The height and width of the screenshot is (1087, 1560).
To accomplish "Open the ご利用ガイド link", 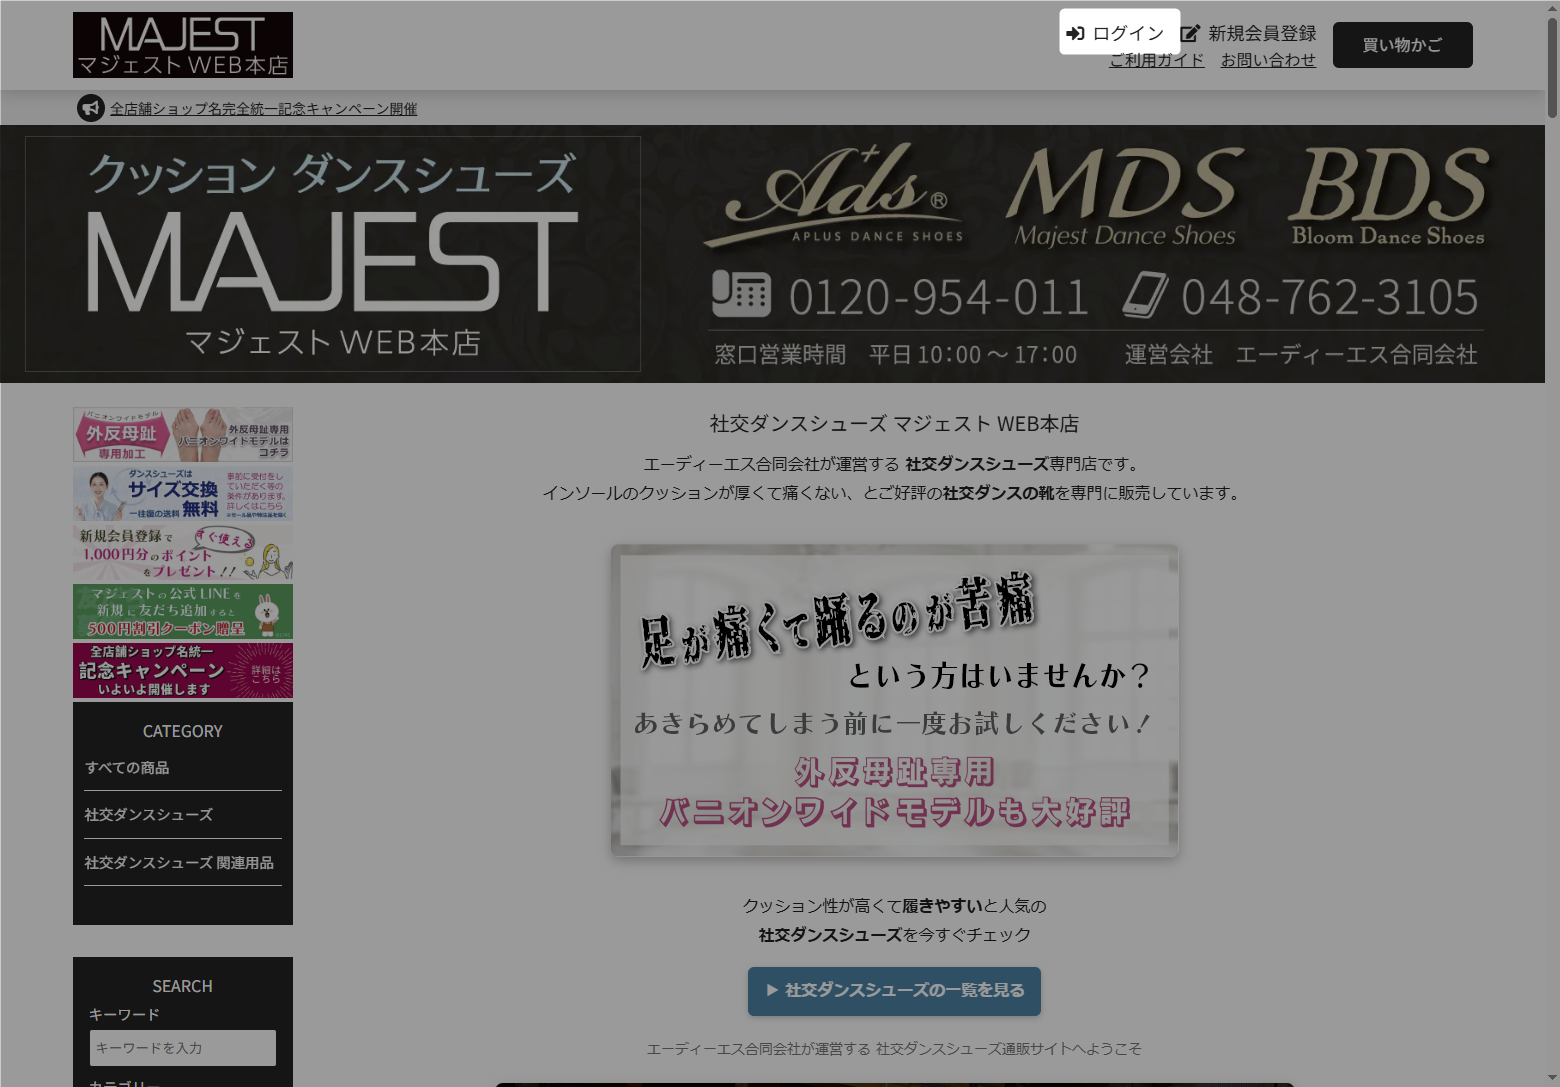I will pos(1156,60).
